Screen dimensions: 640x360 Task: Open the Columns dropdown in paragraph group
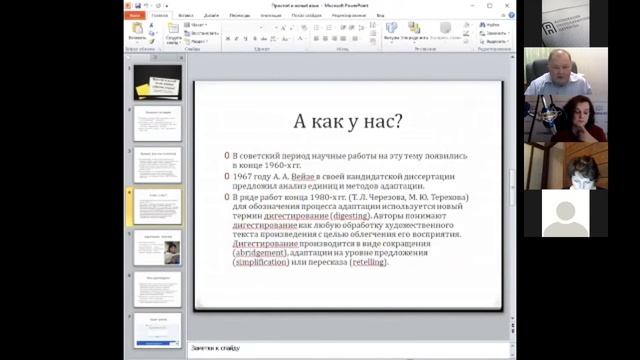click(x=355, y=38)
